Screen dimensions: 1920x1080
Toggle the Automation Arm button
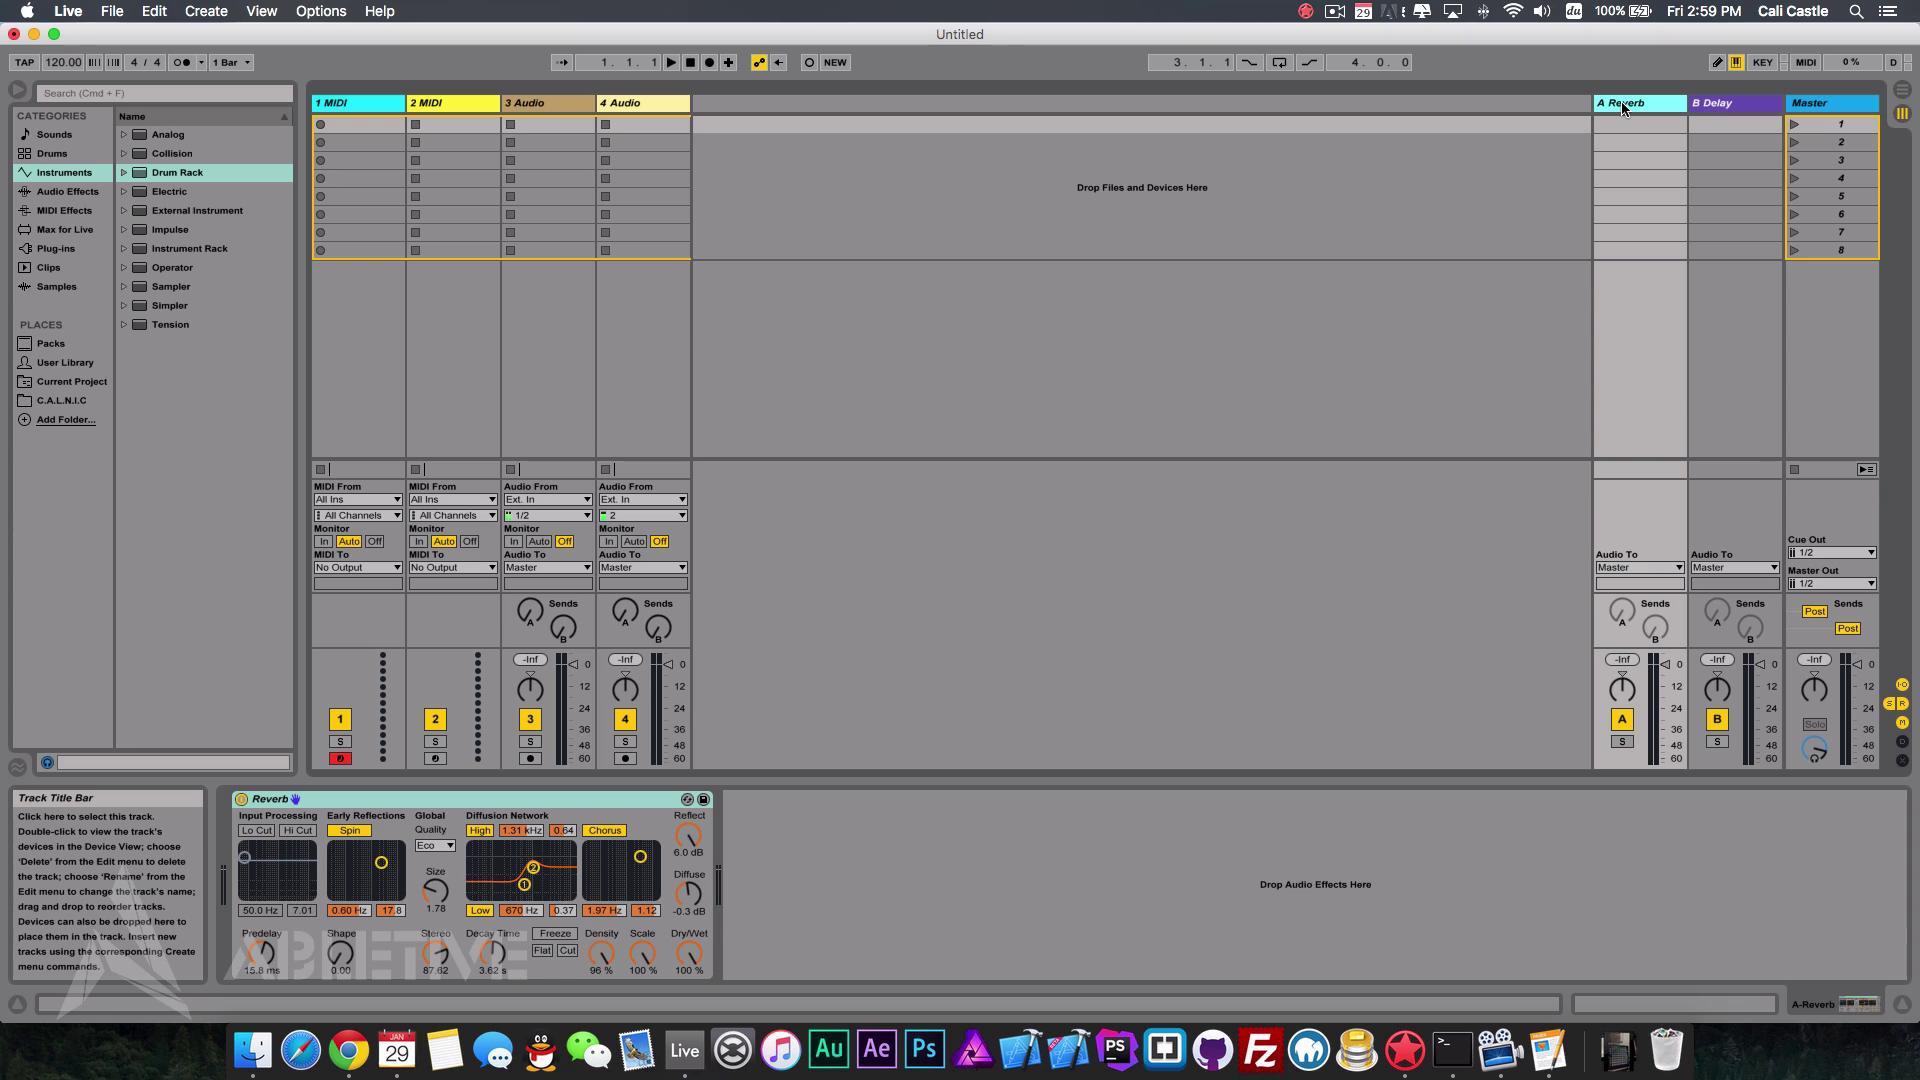tap(759, 62)
